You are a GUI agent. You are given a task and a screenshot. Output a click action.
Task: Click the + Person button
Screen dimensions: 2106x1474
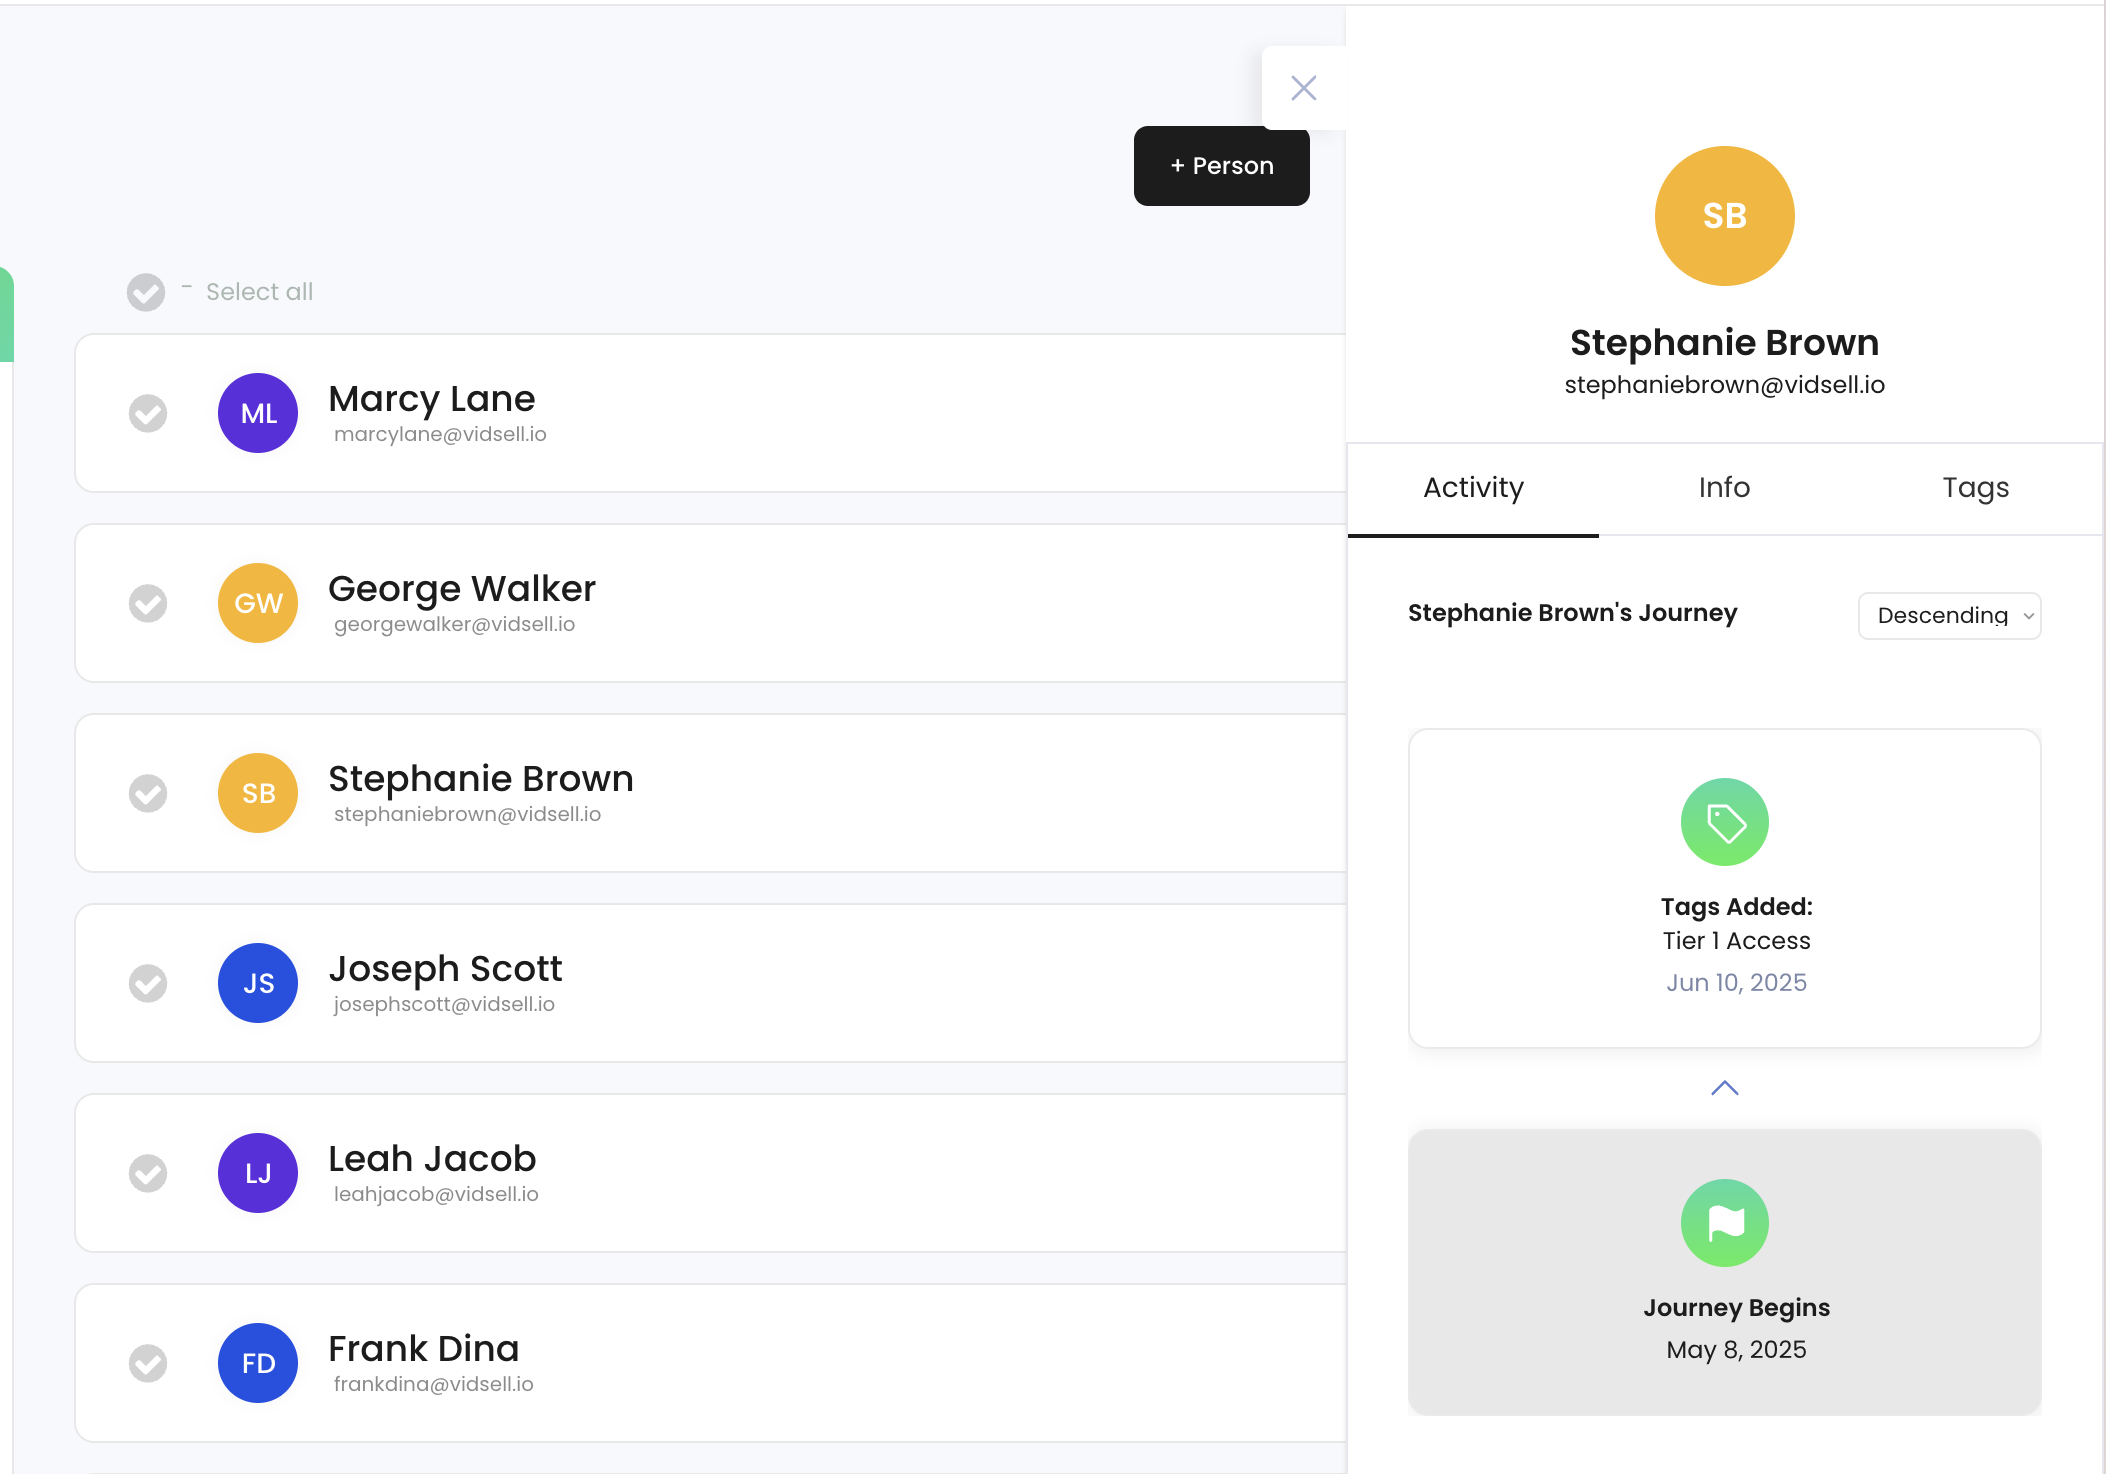[x=1221, y=166]
